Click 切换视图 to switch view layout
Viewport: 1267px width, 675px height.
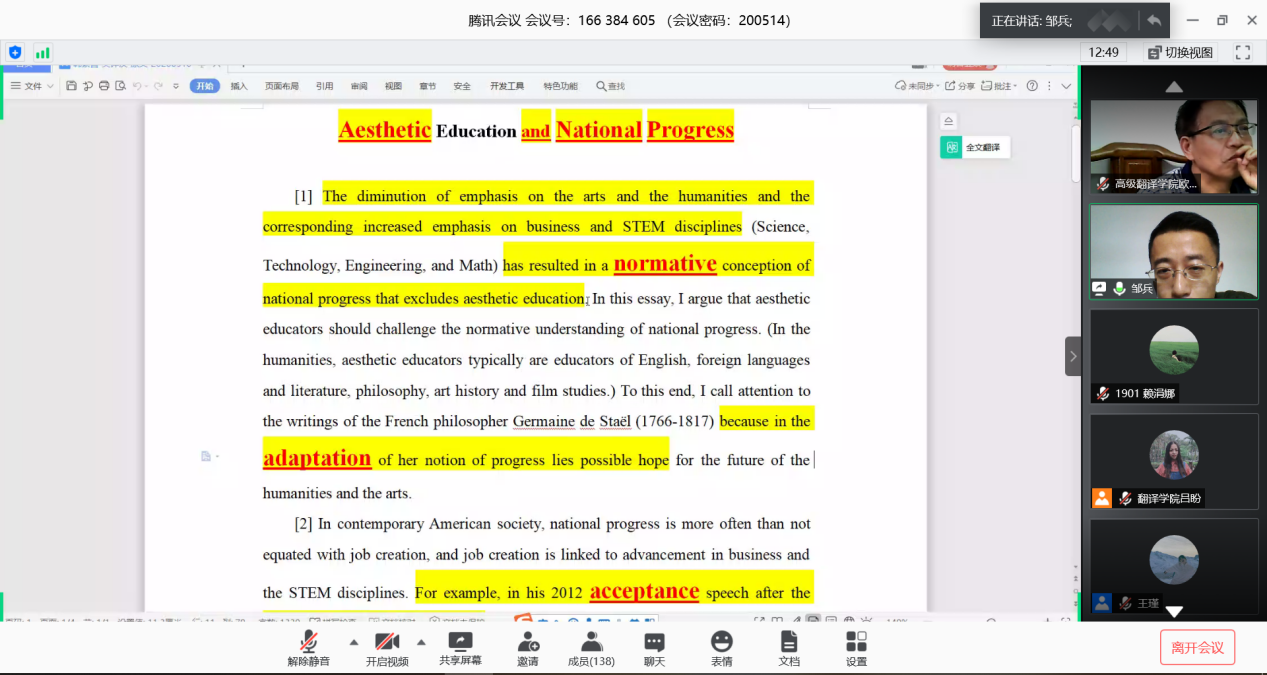coord(1180,52)
